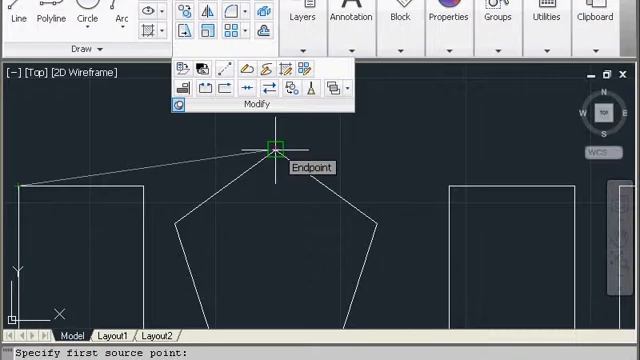Select the Arc drawing tool
This screenshot has height=360, width=640.
pos(121,12)
